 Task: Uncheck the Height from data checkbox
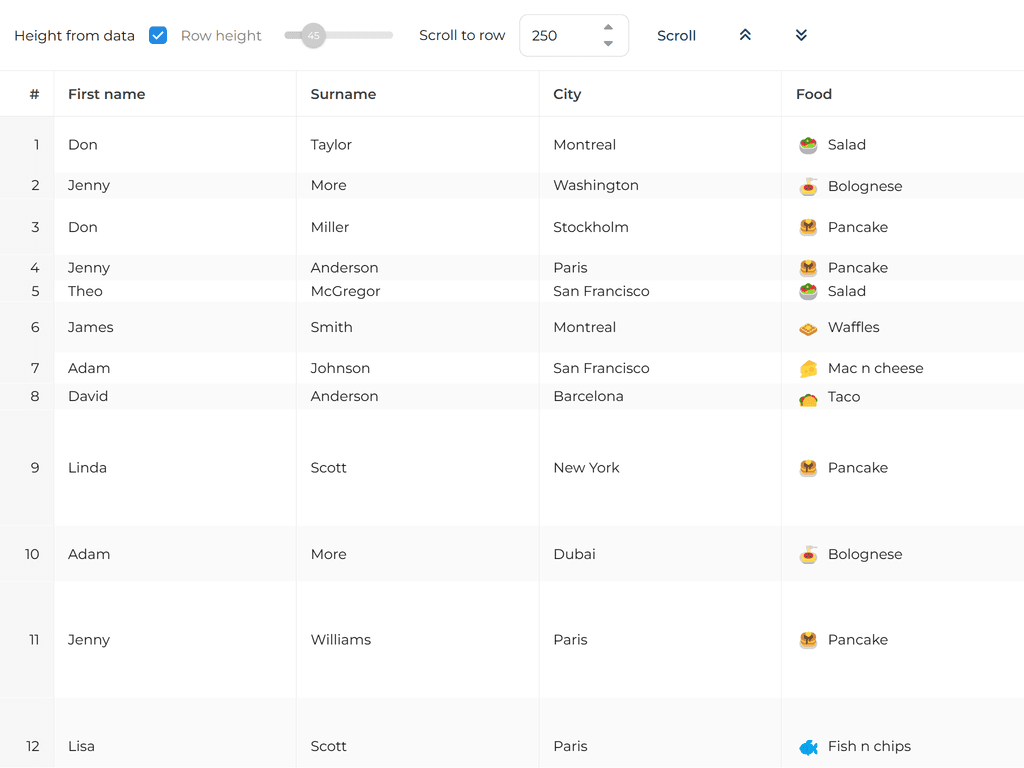pos(158,35)
